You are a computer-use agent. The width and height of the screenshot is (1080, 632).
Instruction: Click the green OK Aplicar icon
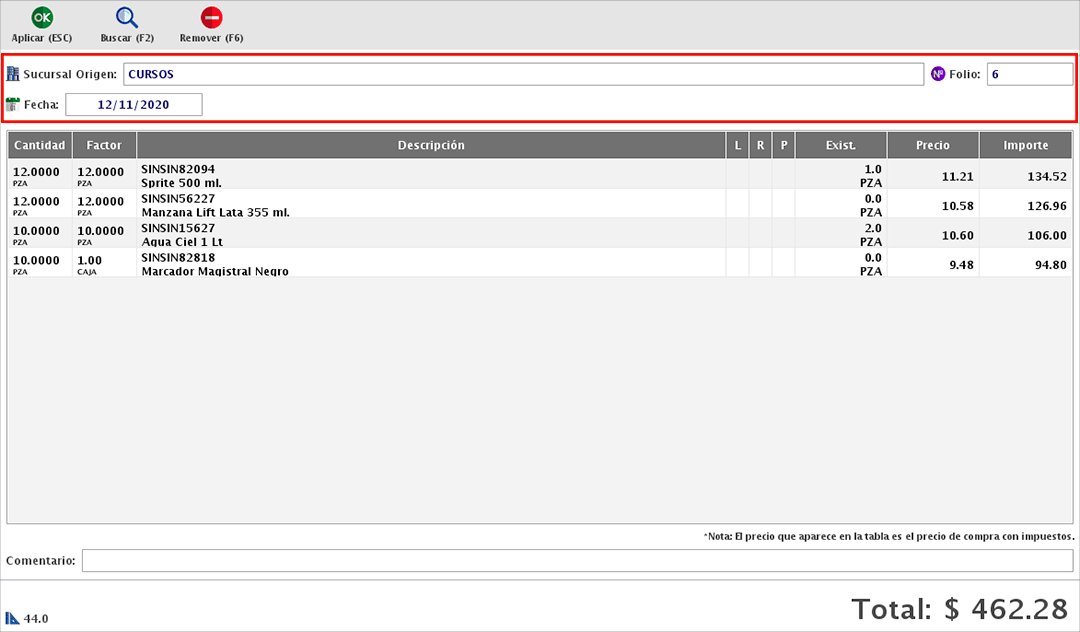click(41, 18)
